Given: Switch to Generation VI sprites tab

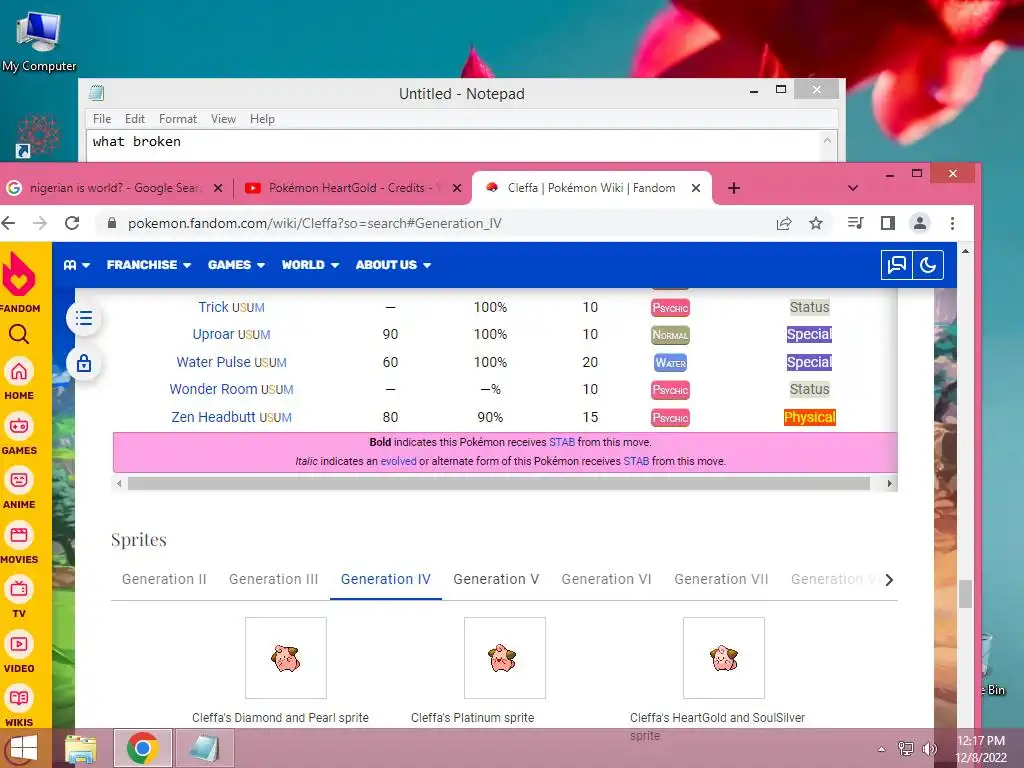Looking at the screenshot, I should pos(607,579).
